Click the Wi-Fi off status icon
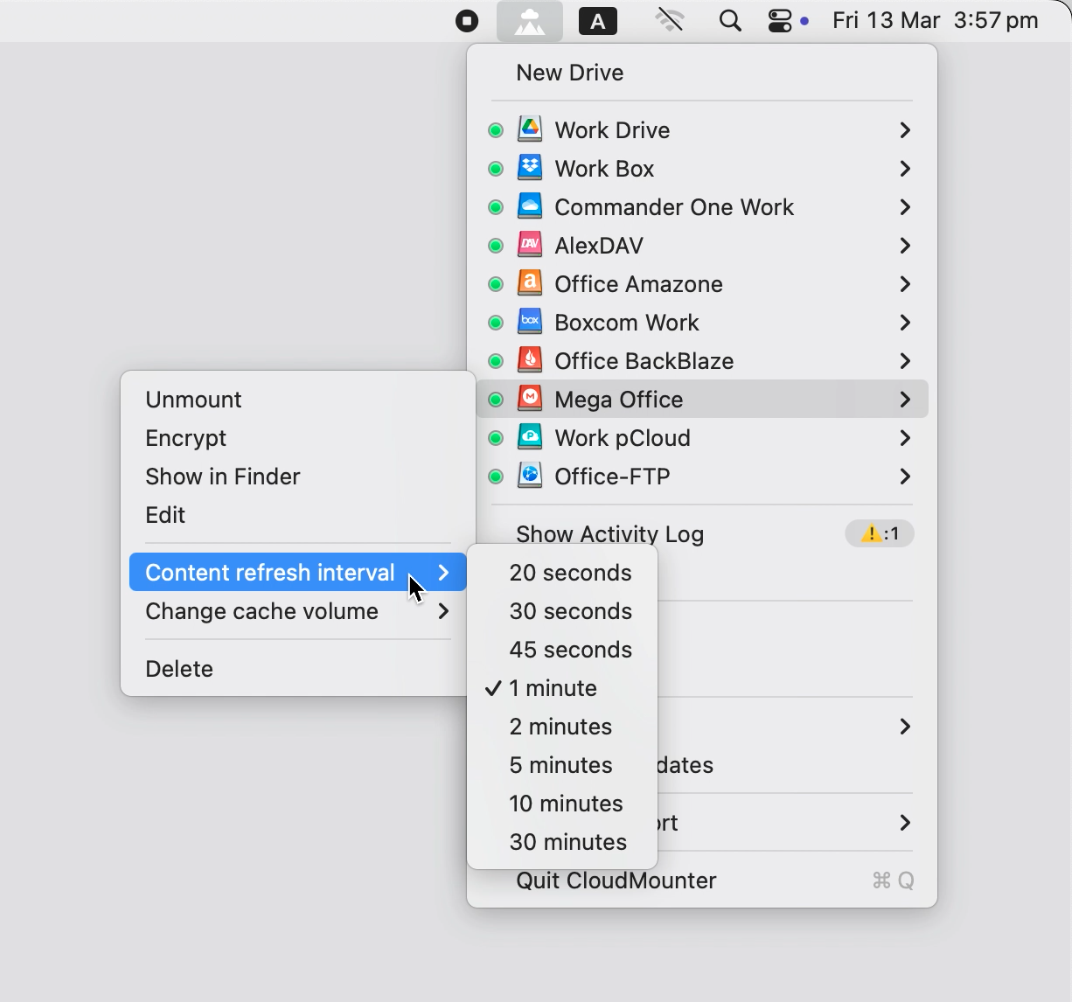Image resolution: width=1072 pixels, height=1002 pixels. click(669, 21)
